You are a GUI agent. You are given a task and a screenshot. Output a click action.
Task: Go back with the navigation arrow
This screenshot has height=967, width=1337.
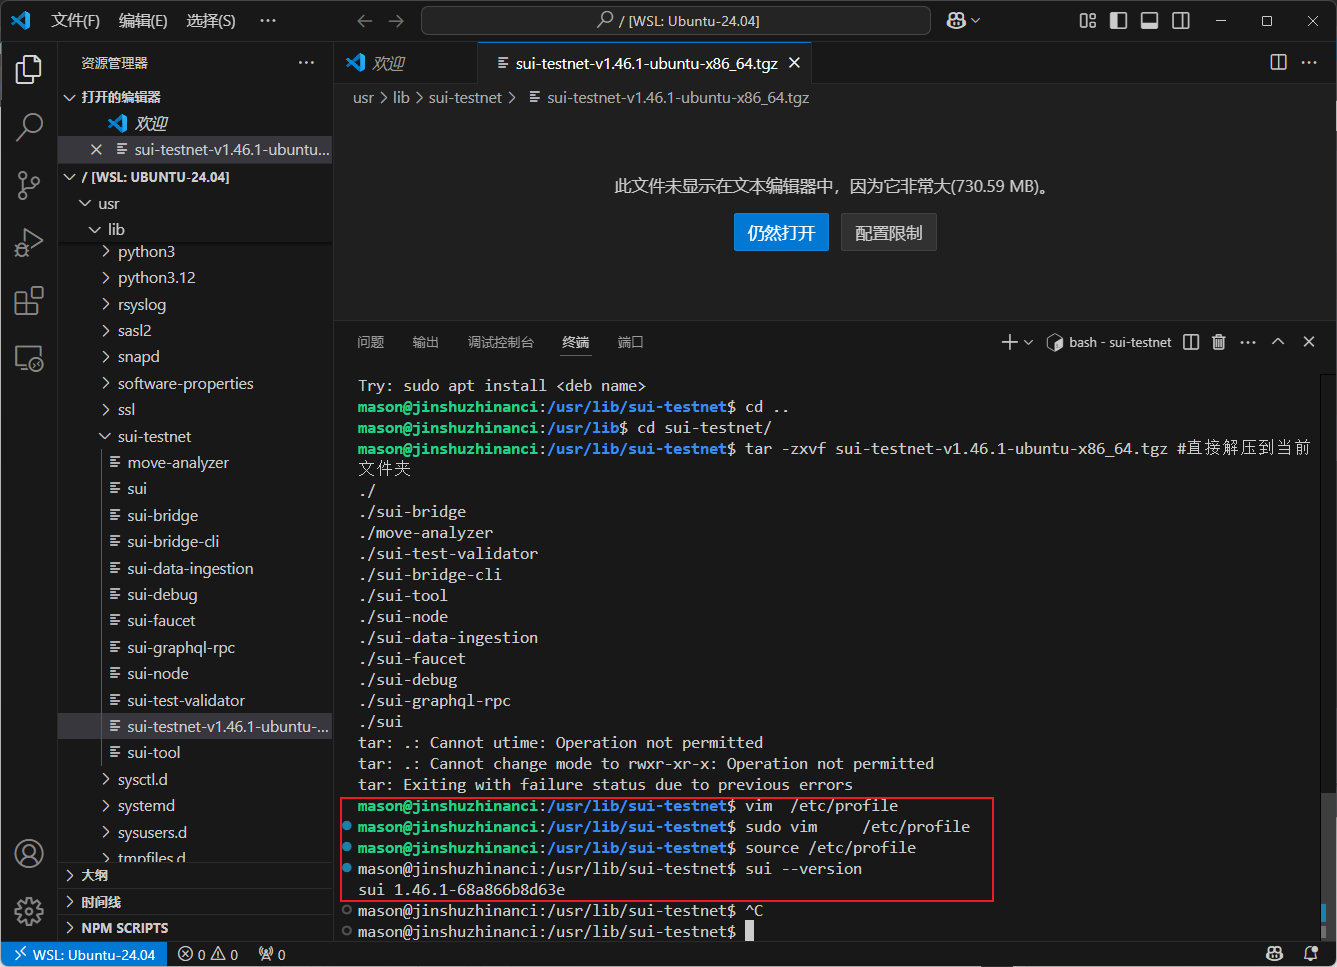point(365,21)
